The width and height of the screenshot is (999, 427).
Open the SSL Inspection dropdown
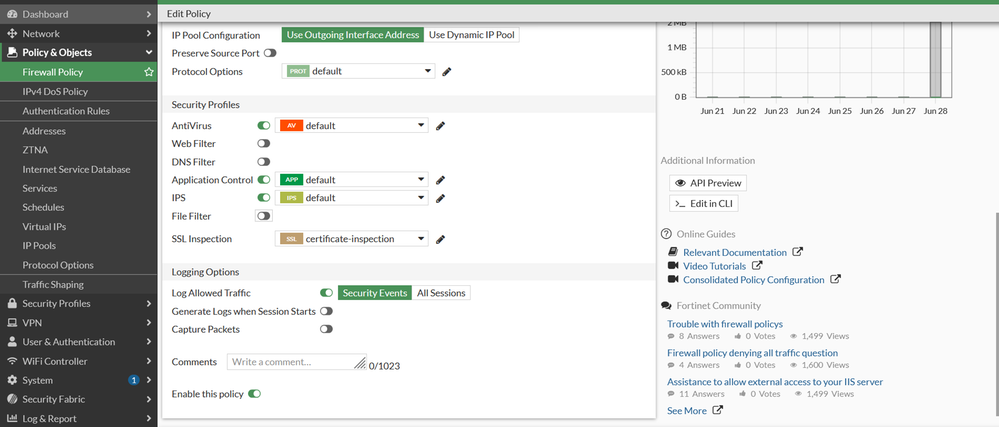(352, 239)
